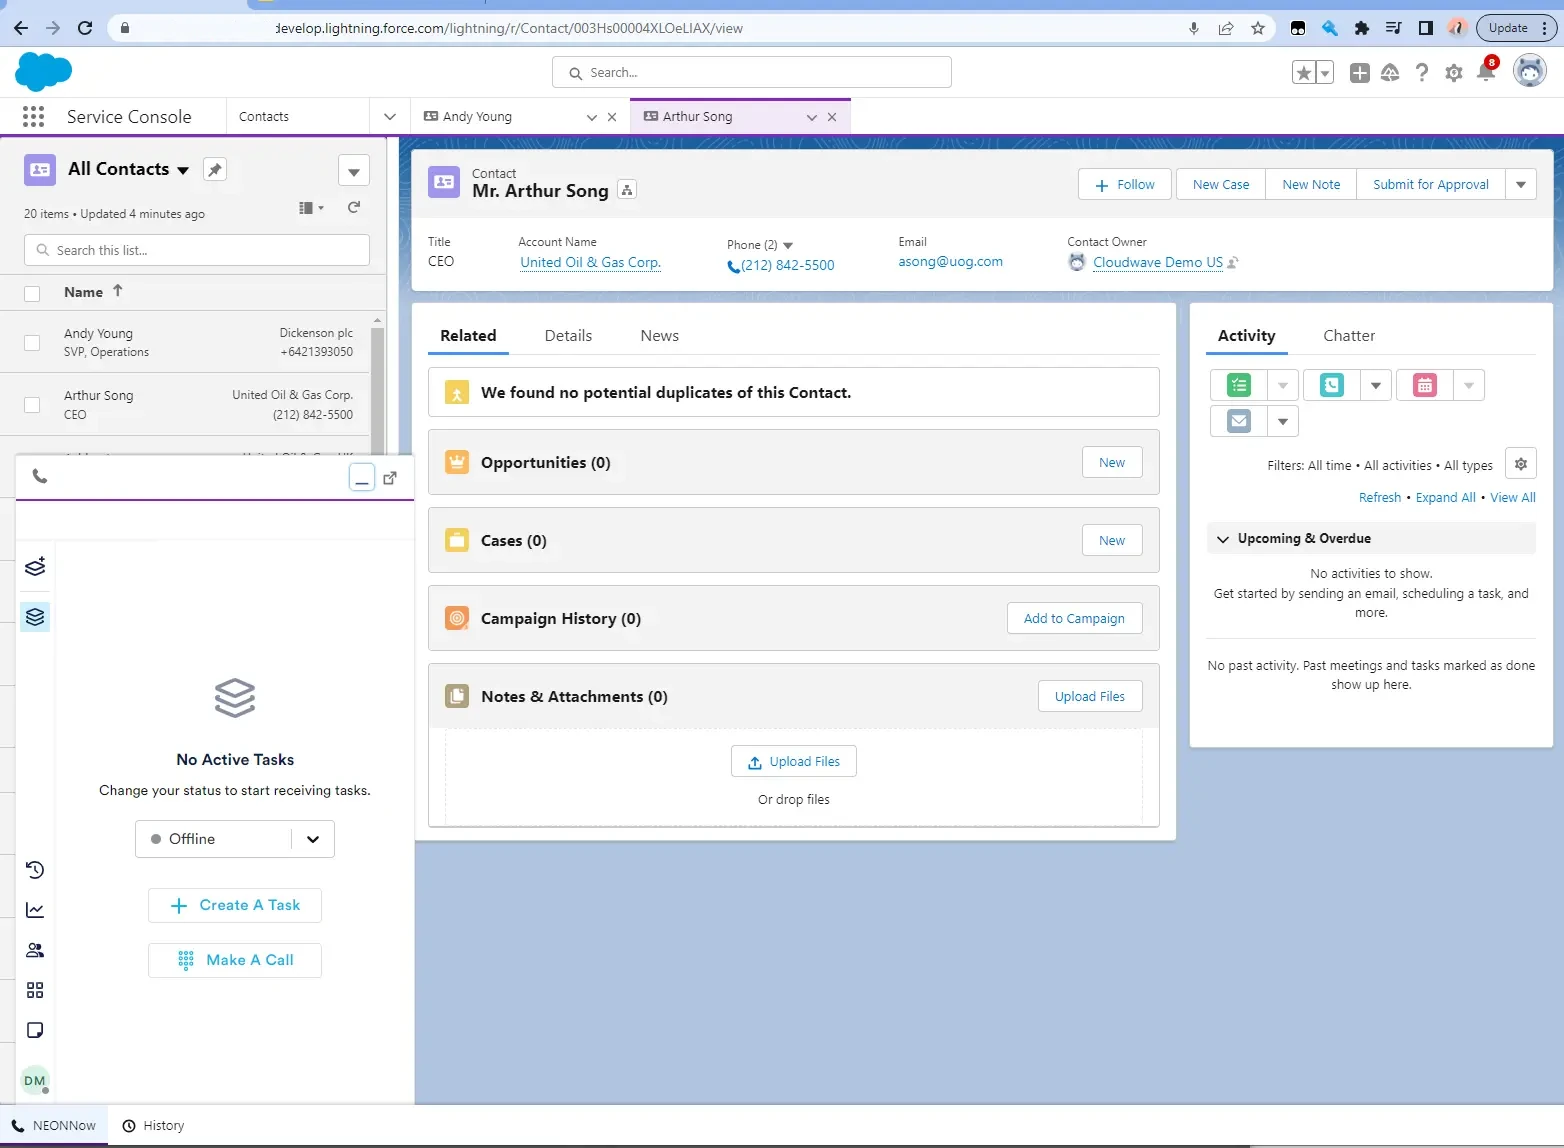This screenshot has width=1564, height=1148.
Task: Check the Arthur Song row checkbox
Action: coord(32,405)
